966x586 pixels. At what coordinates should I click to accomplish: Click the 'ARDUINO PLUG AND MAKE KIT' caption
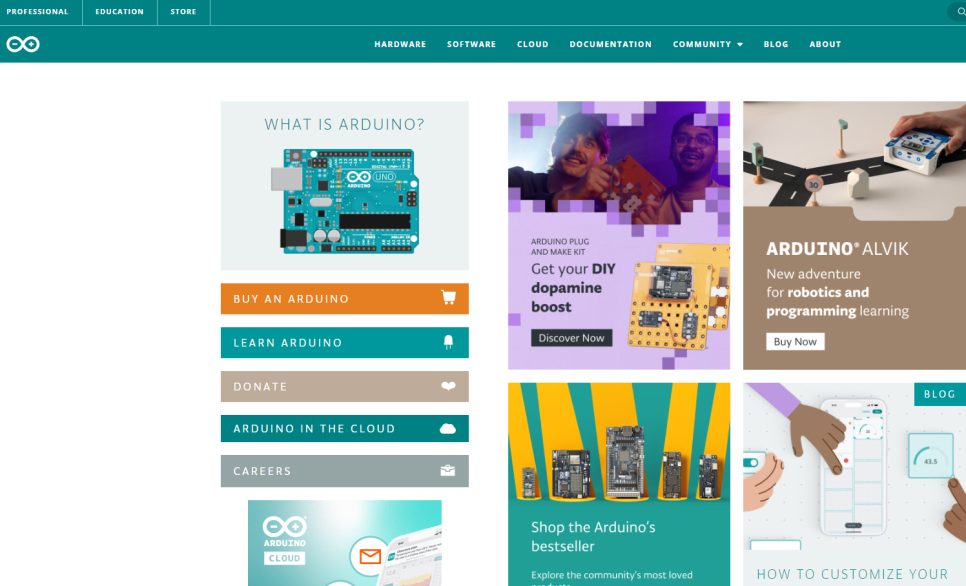560,246
